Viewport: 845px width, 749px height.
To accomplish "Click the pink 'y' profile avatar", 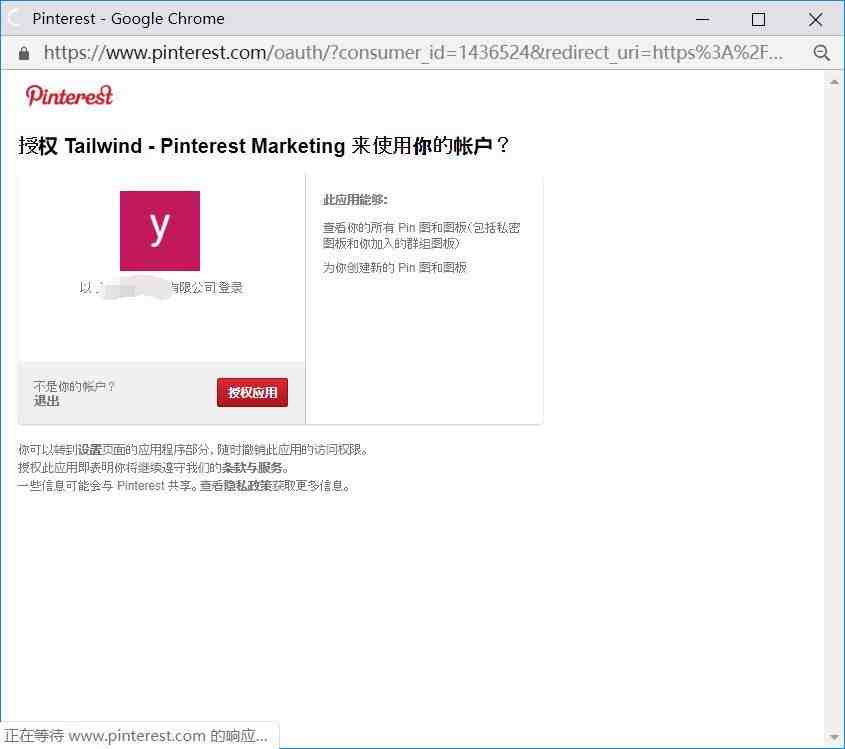I will click(x=160, y=231).
